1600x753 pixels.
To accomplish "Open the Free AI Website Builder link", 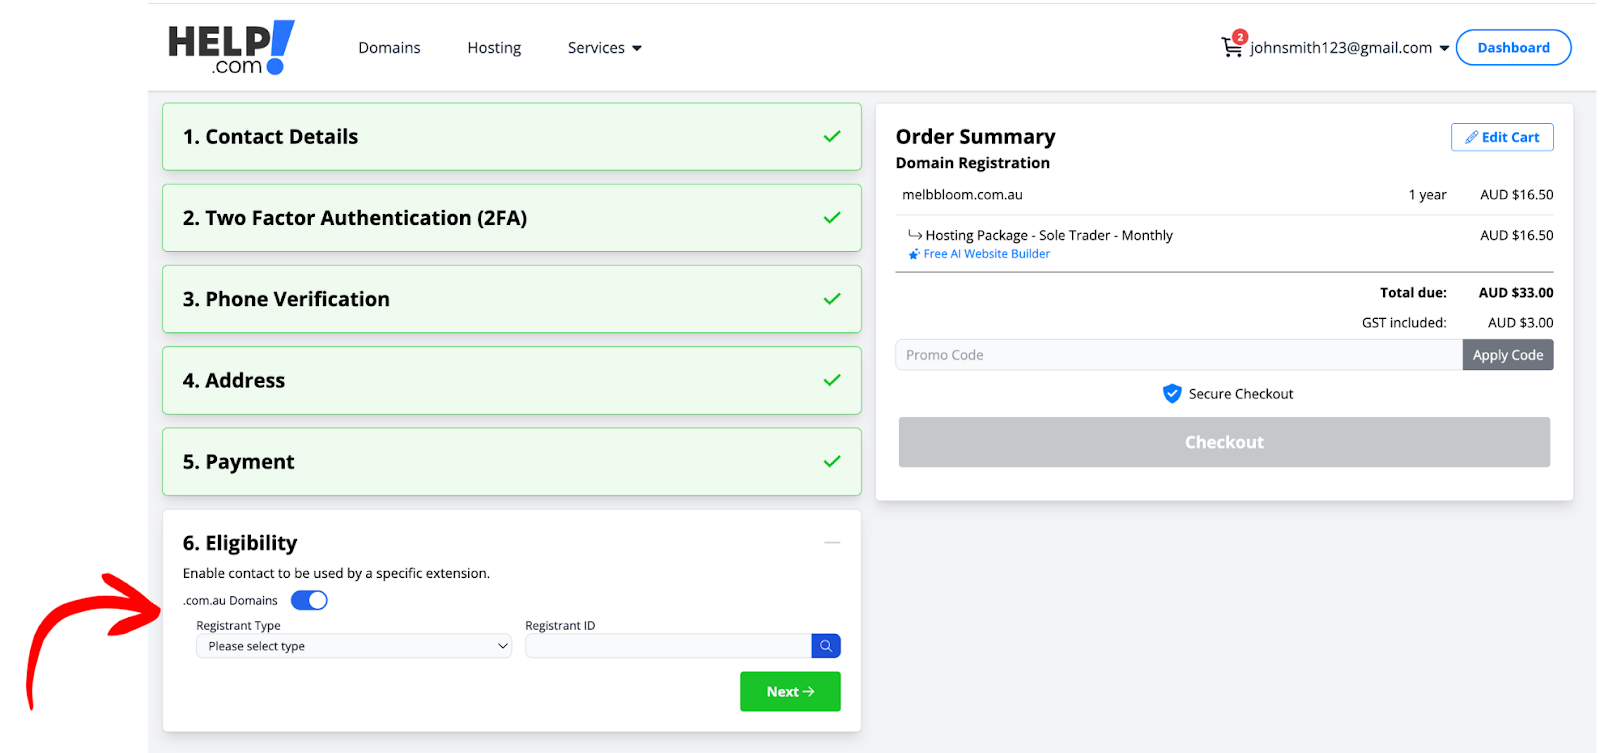I will tap(986, 254).
